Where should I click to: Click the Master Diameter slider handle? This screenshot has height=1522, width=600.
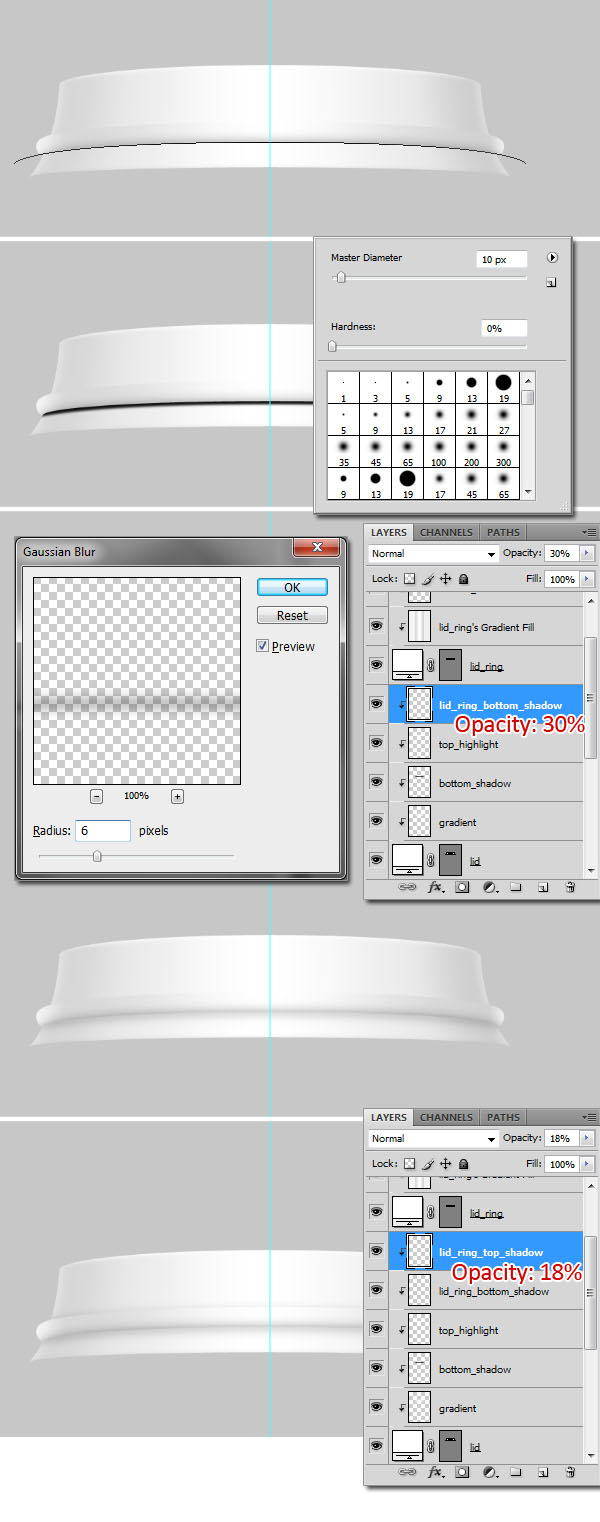coord(341,278)
